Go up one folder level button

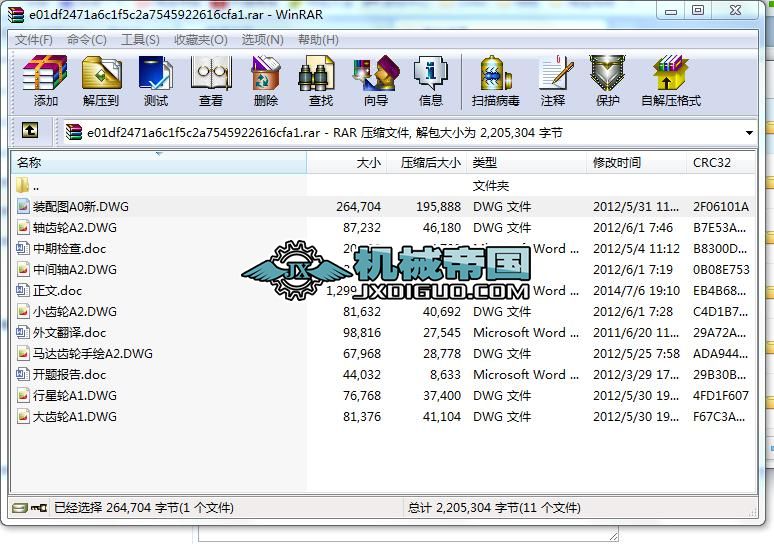tap(30, 131)
